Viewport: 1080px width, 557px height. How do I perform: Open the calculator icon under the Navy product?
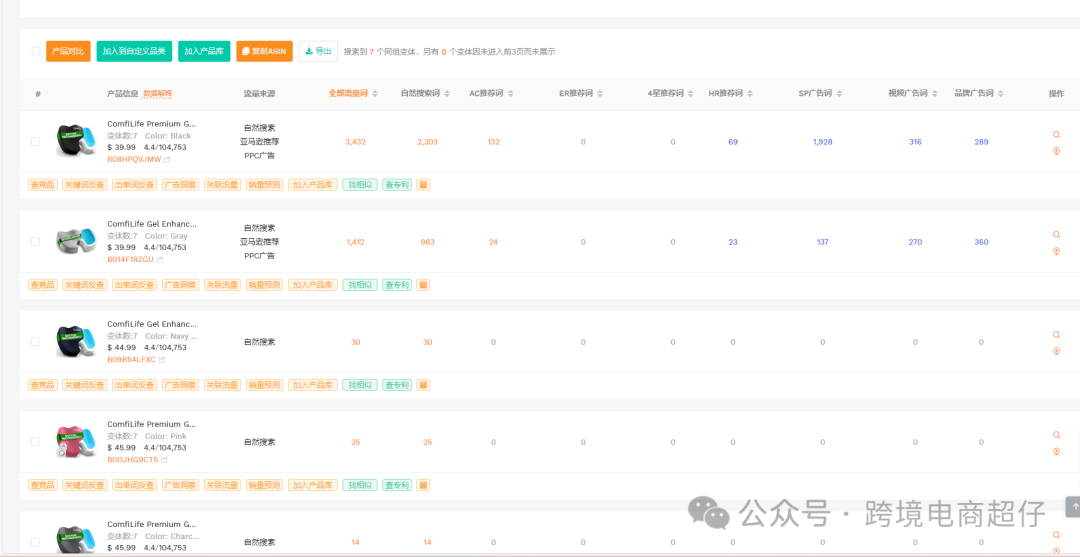click(x=423, y=385)
